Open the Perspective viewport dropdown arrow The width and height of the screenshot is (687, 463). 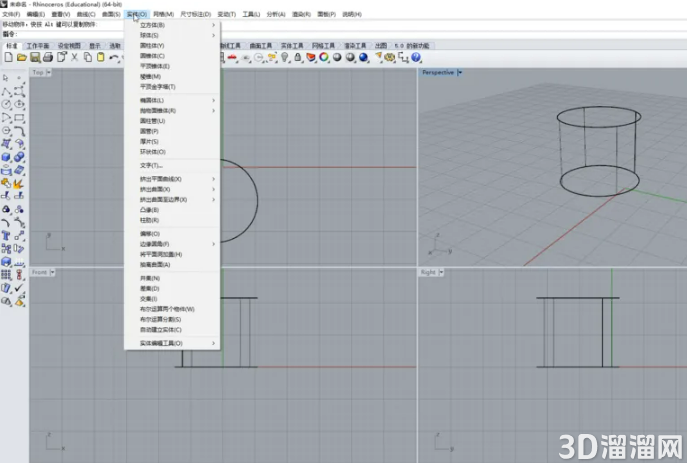coord(460,73)
